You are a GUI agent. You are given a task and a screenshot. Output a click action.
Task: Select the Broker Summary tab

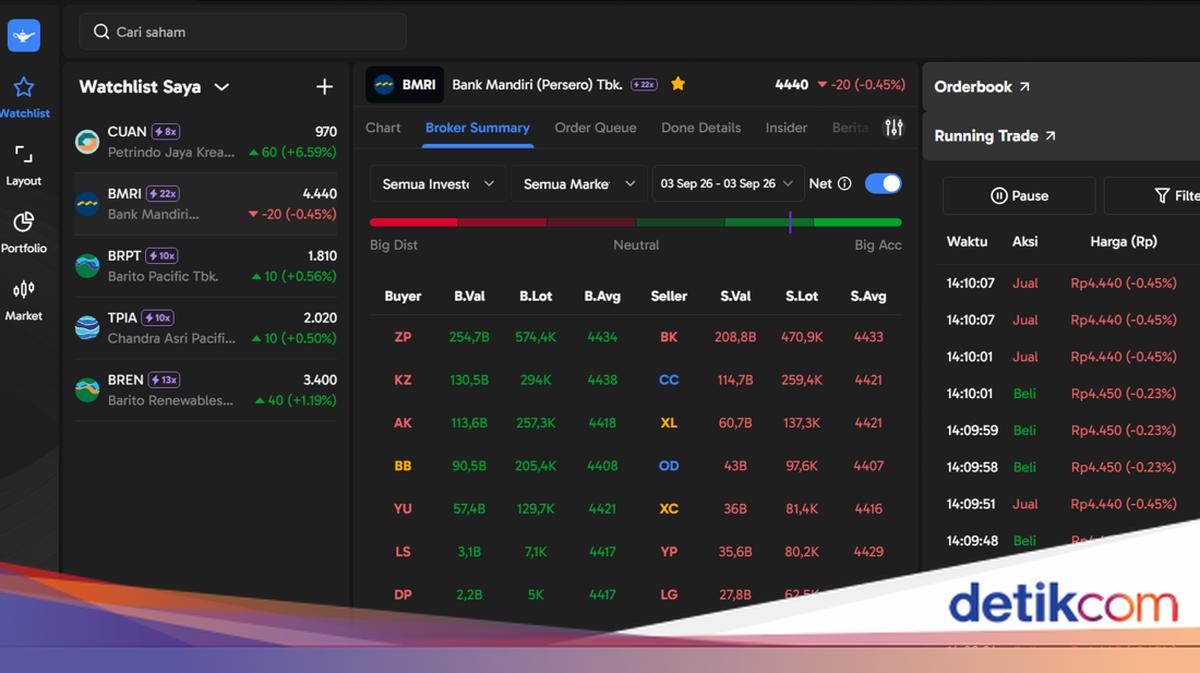pos(477,128)
